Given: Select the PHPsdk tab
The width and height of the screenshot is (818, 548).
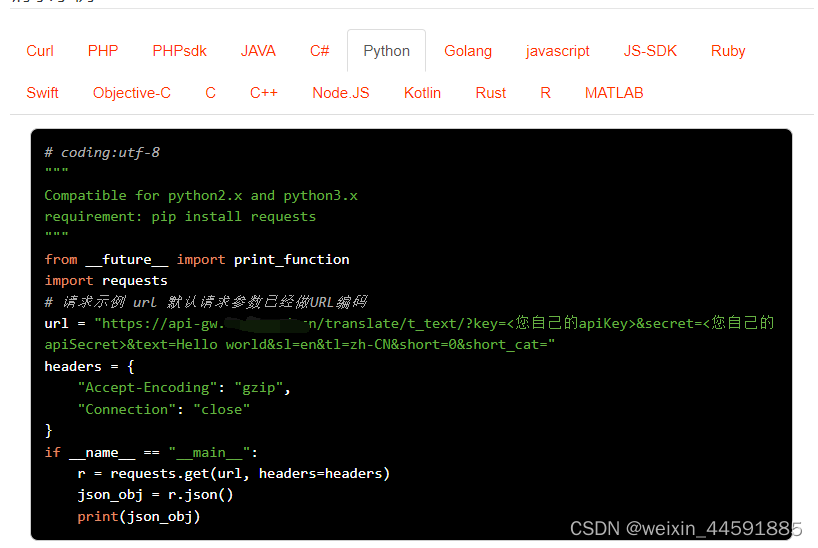Looking at the screenshot, I should (x=180, y=51).
